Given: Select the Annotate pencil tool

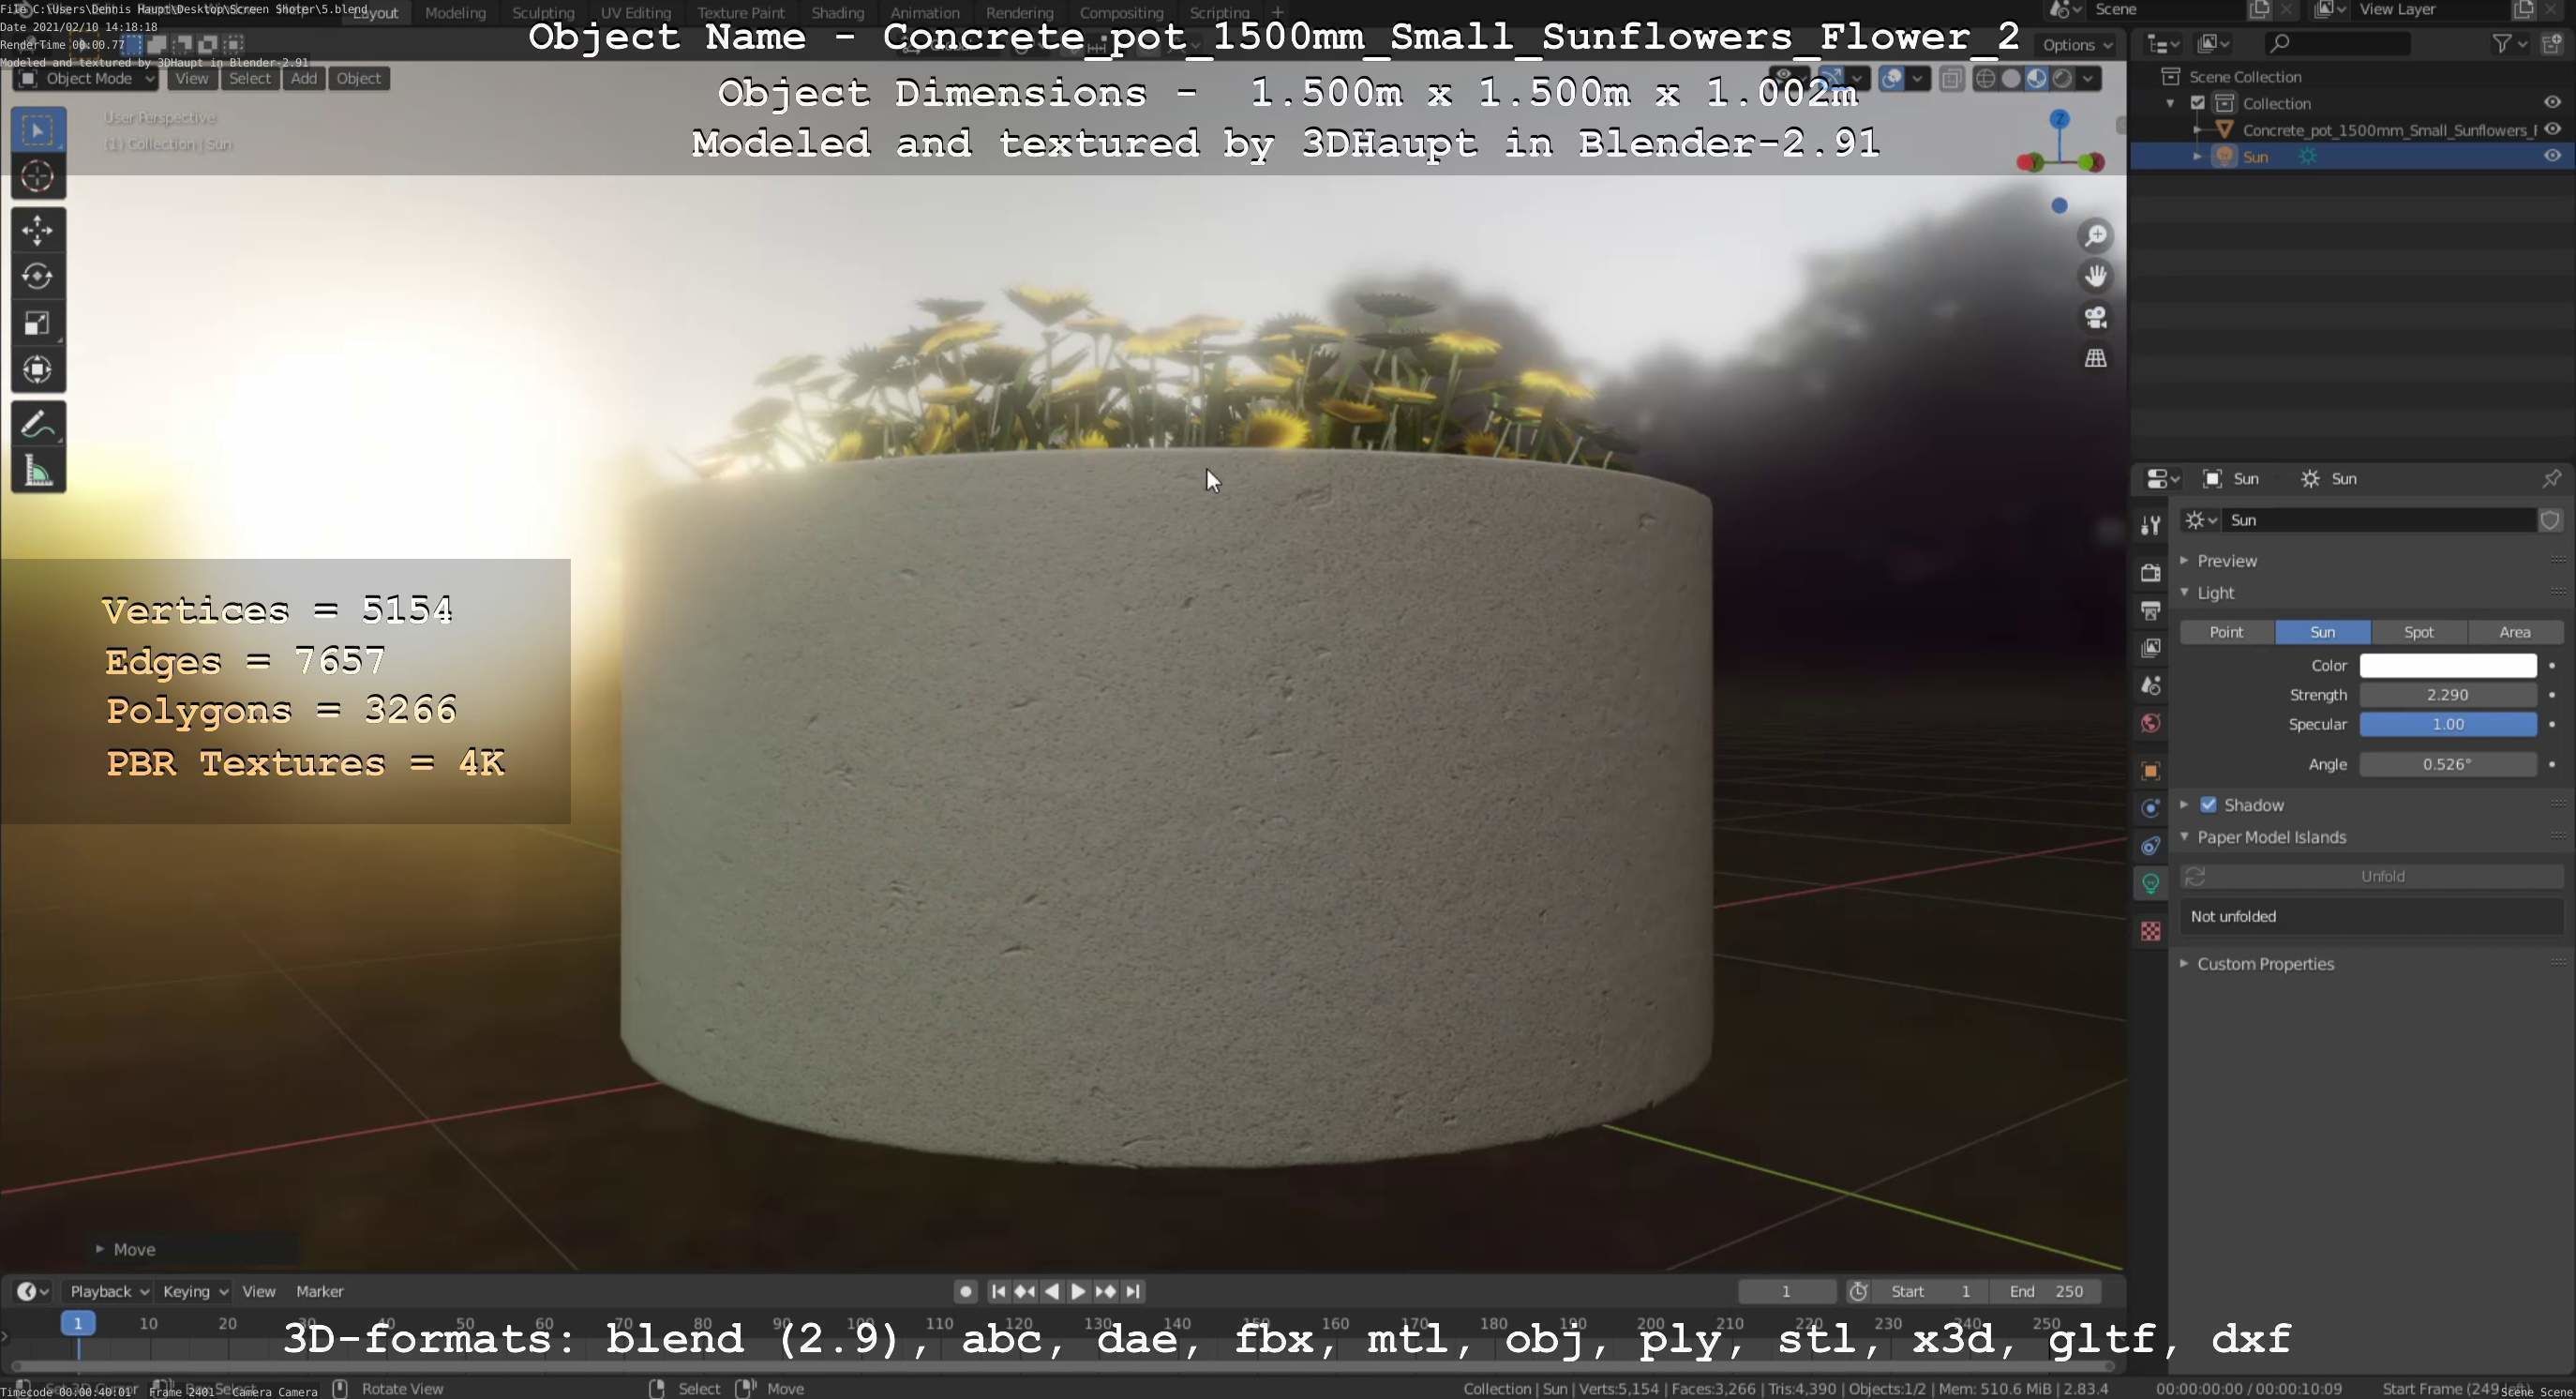Looking at the screenshot, I should click(x=38, y=425).
